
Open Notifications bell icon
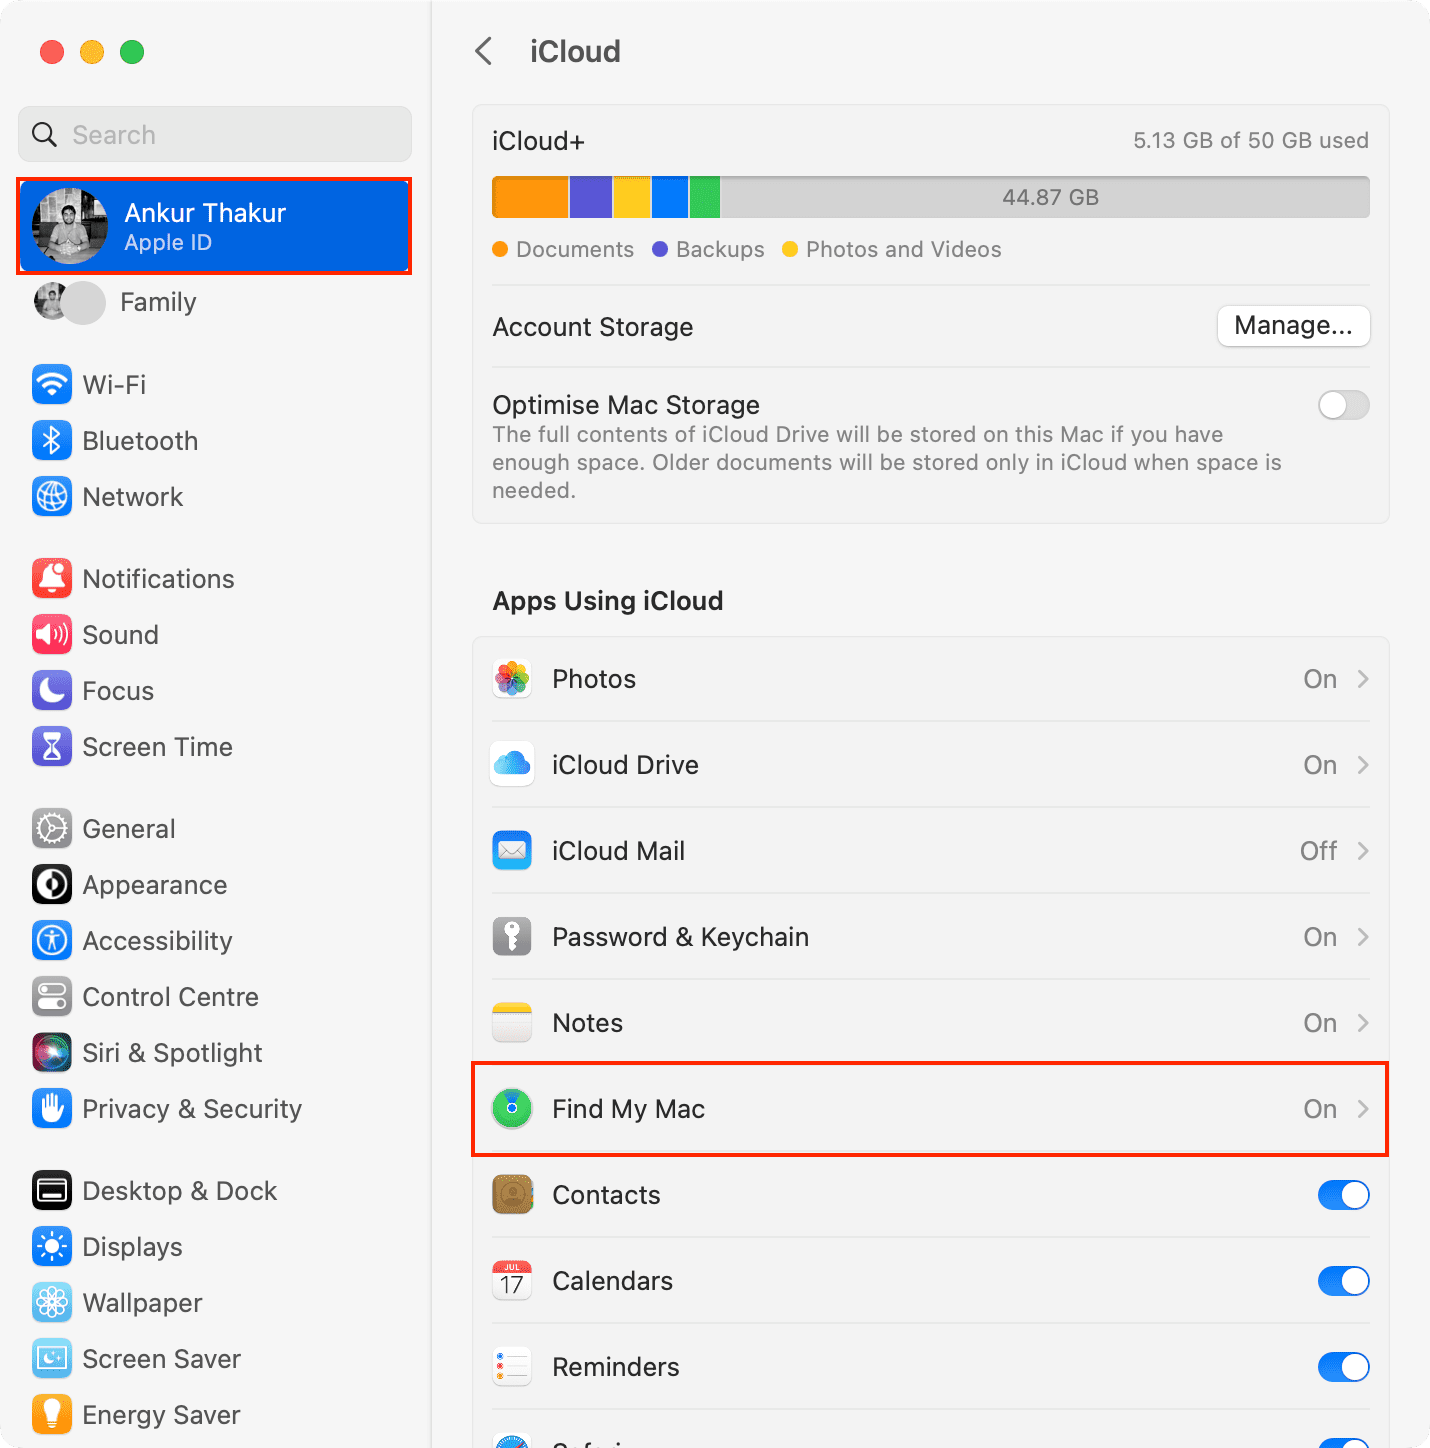tap(52, 578)
